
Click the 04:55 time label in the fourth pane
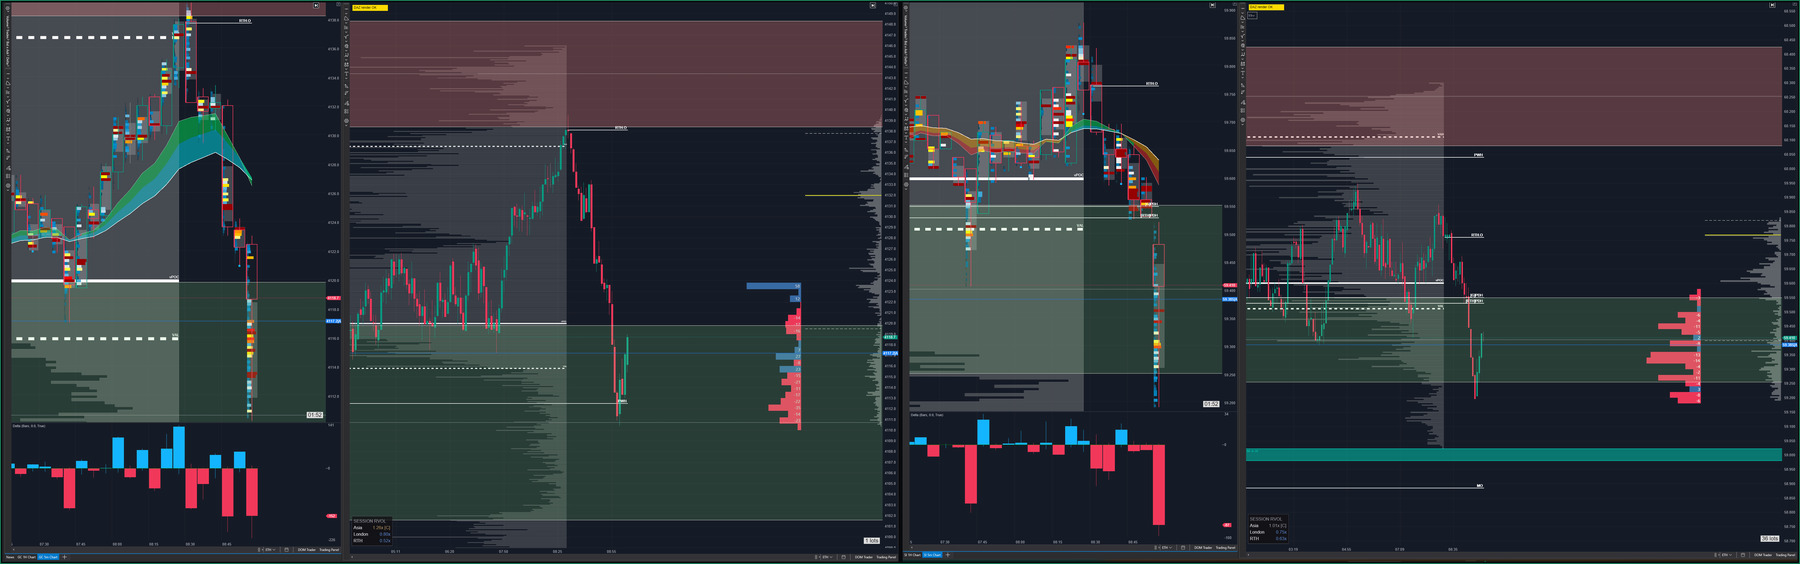tap(1346, 549)
